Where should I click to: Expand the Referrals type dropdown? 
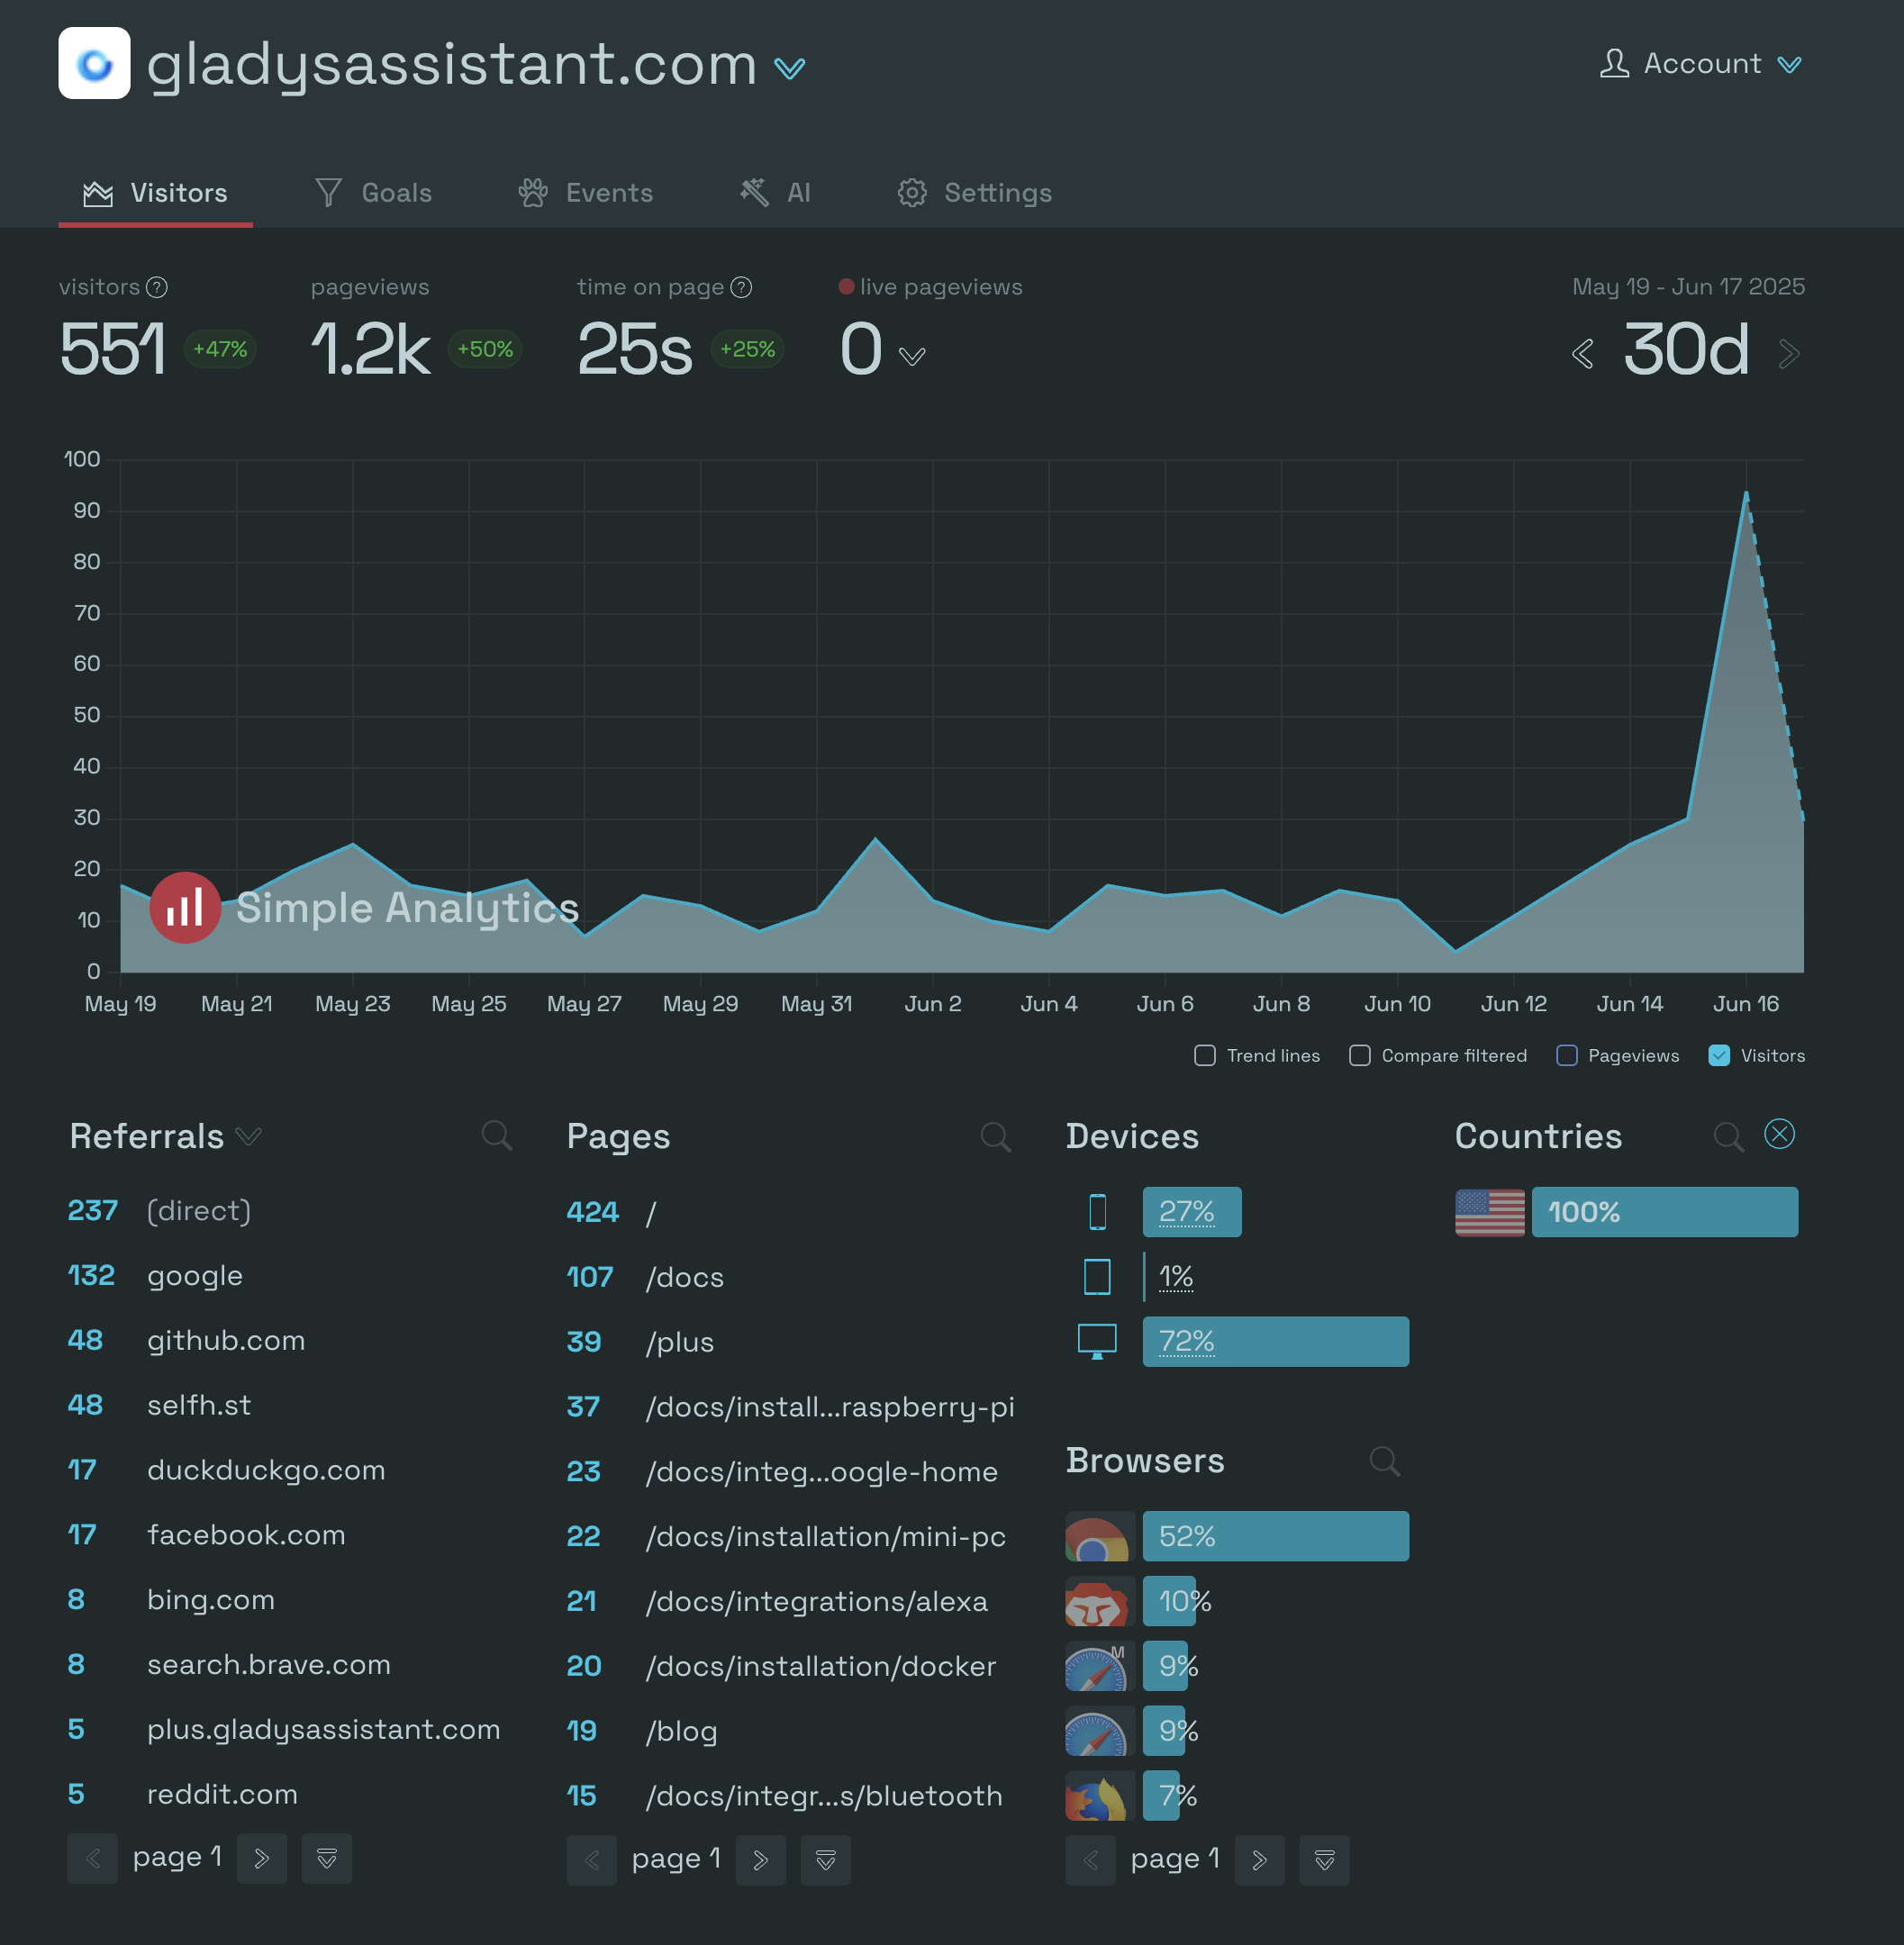[248, 1137]
